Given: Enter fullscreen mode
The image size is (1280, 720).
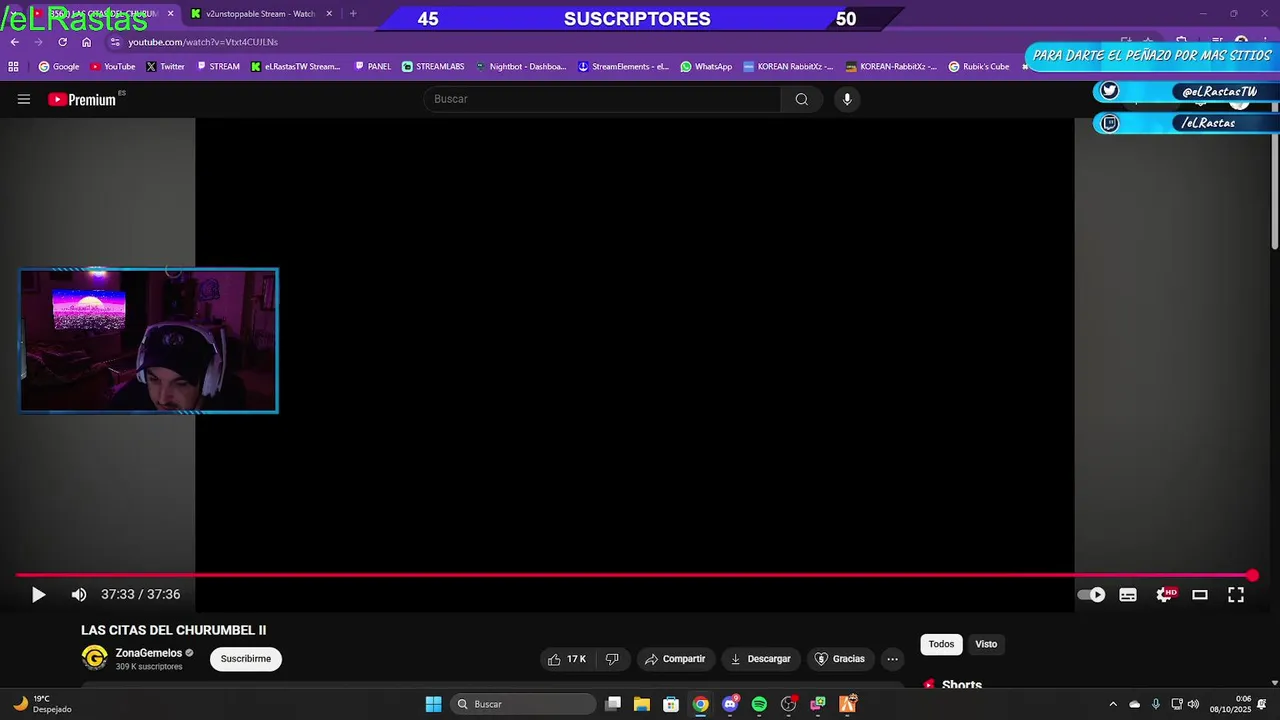Looking at the screenshot, I should coord(1236,595).
